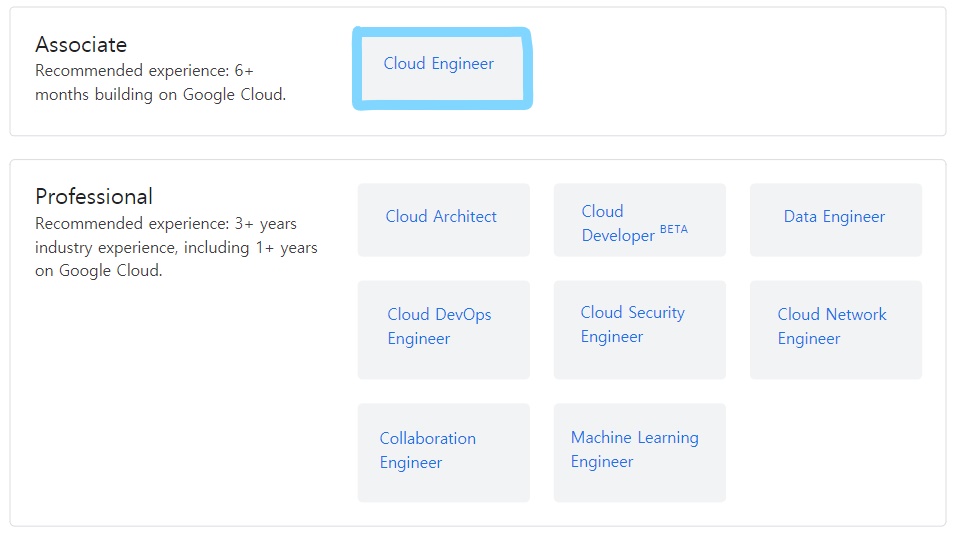956x536 pixels.
Task: Open the Cloud Security Engineer certification
Action: (x=640, y=329)
